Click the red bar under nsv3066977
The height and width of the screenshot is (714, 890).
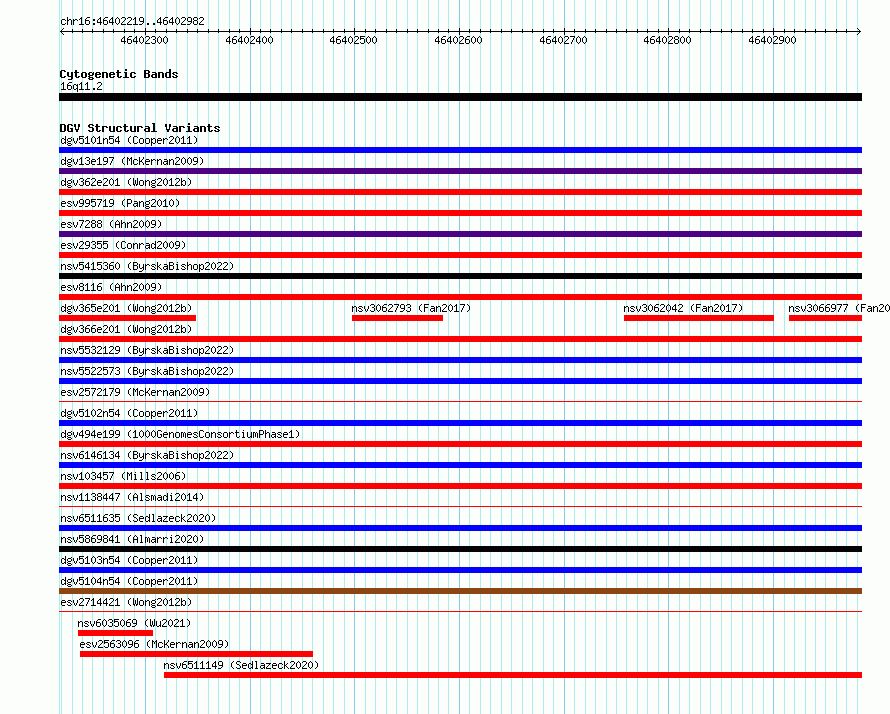click(825, 318)
